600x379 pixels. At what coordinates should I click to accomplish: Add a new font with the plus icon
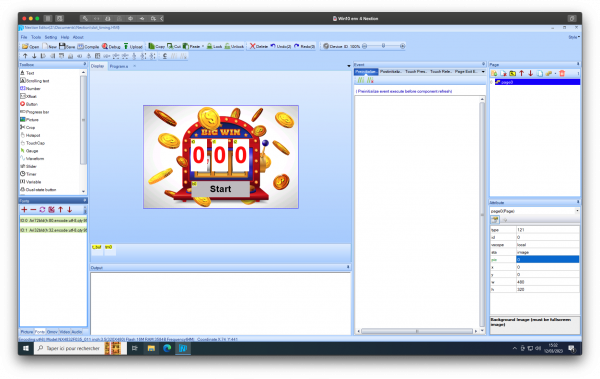[24, 209]
